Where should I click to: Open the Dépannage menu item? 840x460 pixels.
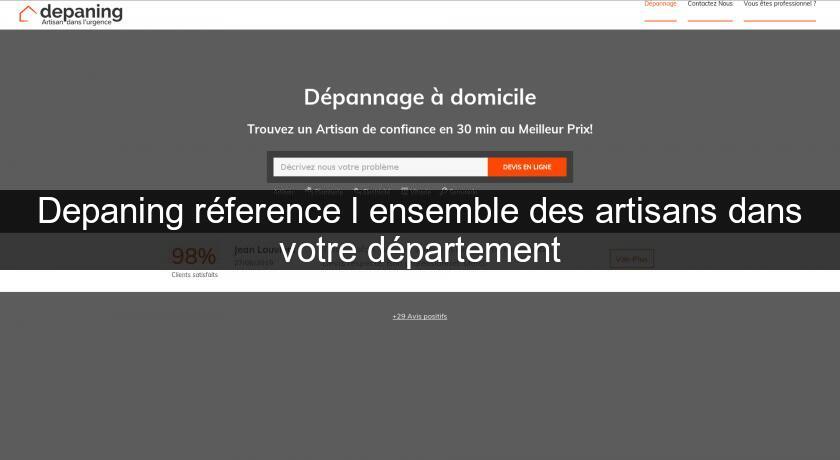[x=660, y=4]
